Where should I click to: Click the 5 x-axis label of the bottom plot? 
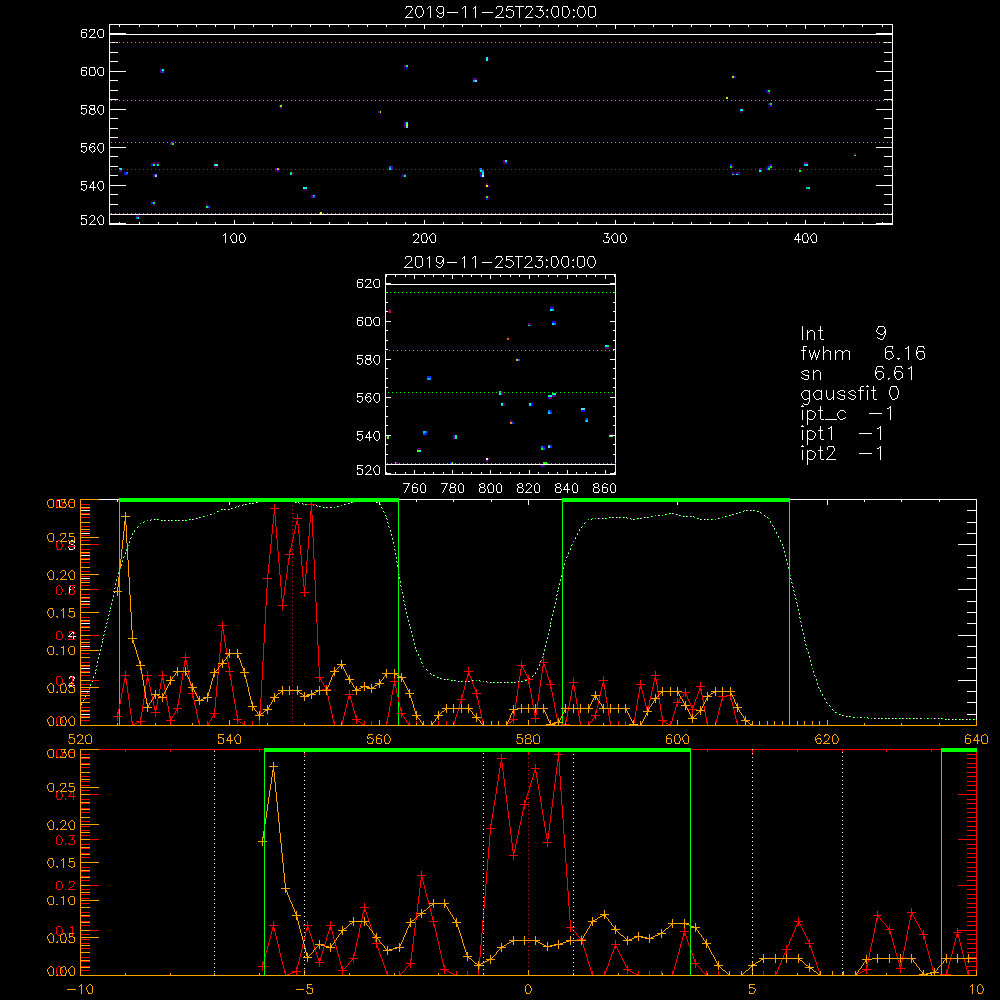tap(753, 990)
